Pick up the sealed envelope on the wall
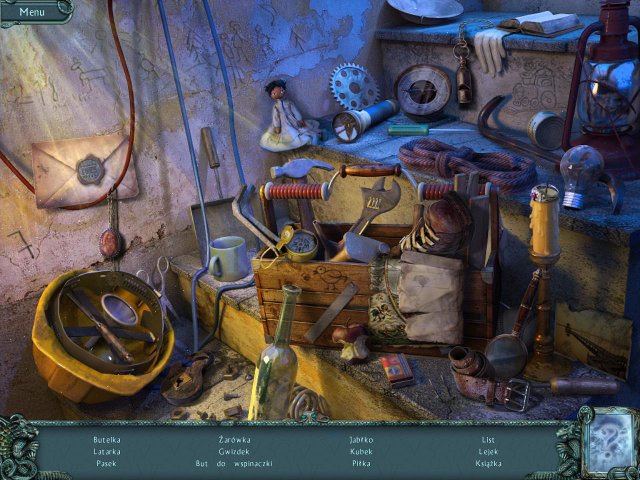 click(x=85, y=171)
